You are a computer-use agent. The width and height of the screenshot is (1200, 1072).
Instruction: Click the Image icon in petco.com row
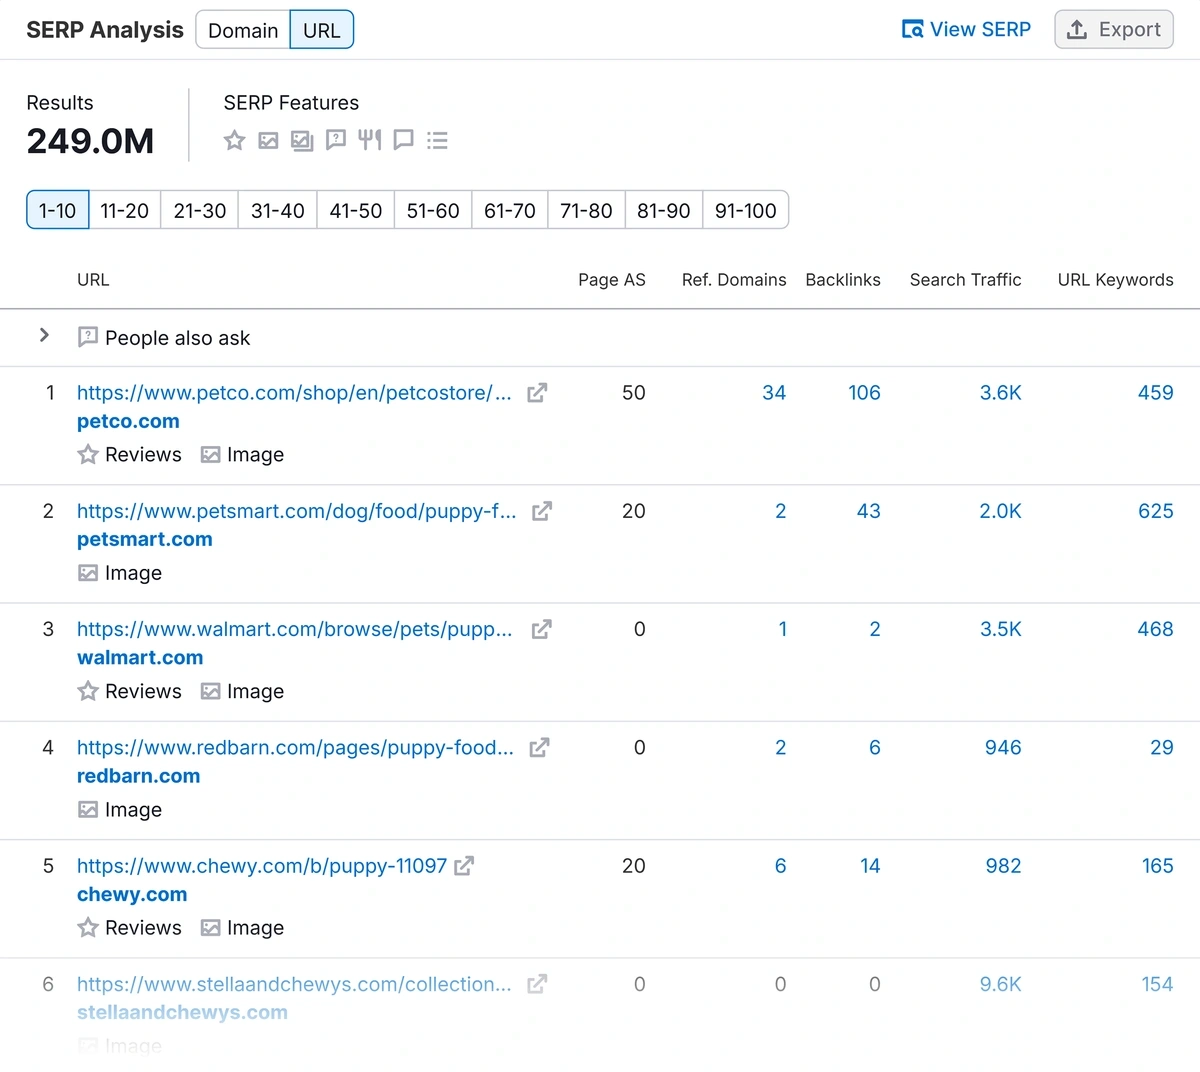[210, 454]
